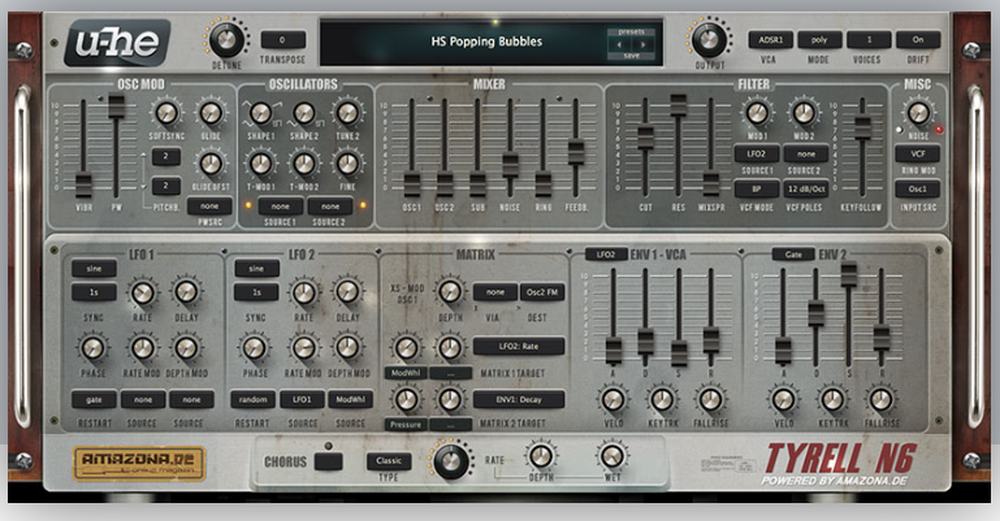The image size is (1000, 521).
Task: Click the filter Mod 2 knob
Action: click(x=804, y=113)
